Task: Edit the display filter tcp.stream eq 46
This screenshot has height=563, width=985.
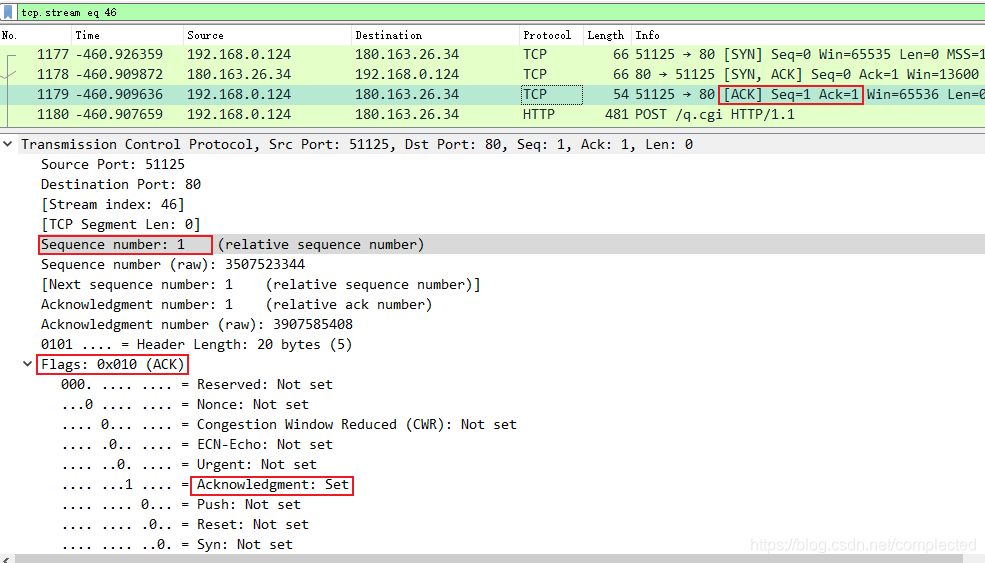Action: click(499, 12)
